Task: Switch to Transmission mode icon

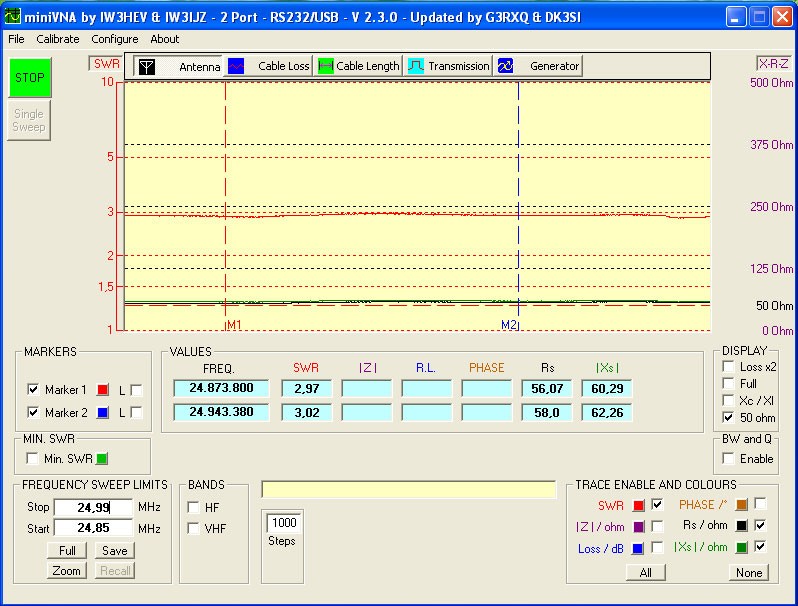Action: click(415, 67)
